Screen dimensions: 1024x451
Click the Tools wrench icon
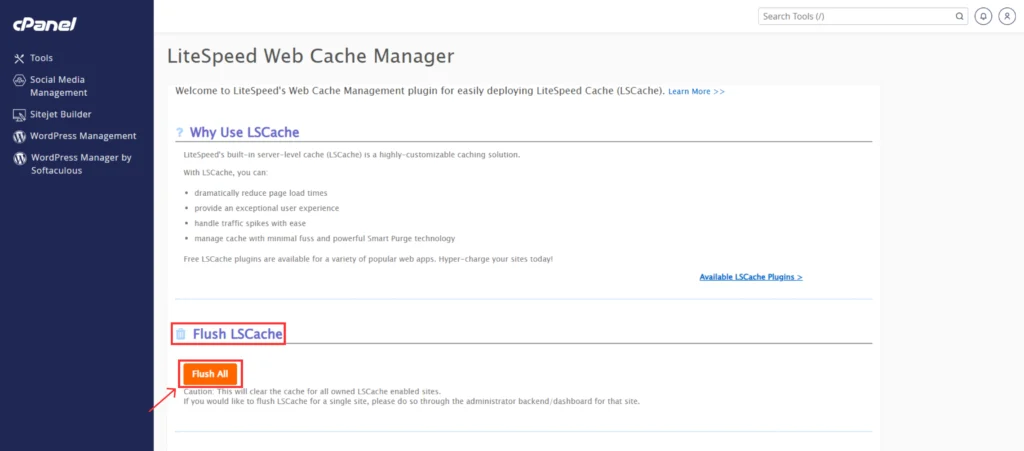(x=19, y=58)
